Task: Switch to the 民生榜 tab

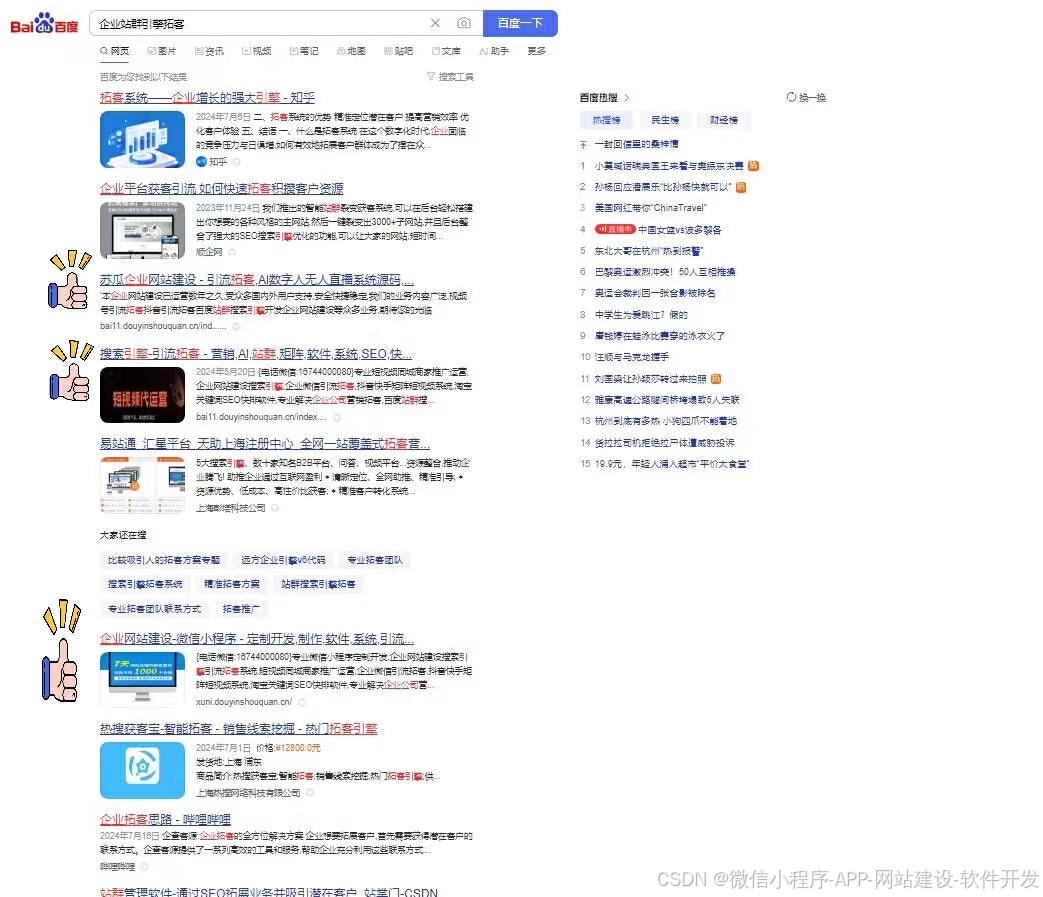Action: tap(665, 120)
